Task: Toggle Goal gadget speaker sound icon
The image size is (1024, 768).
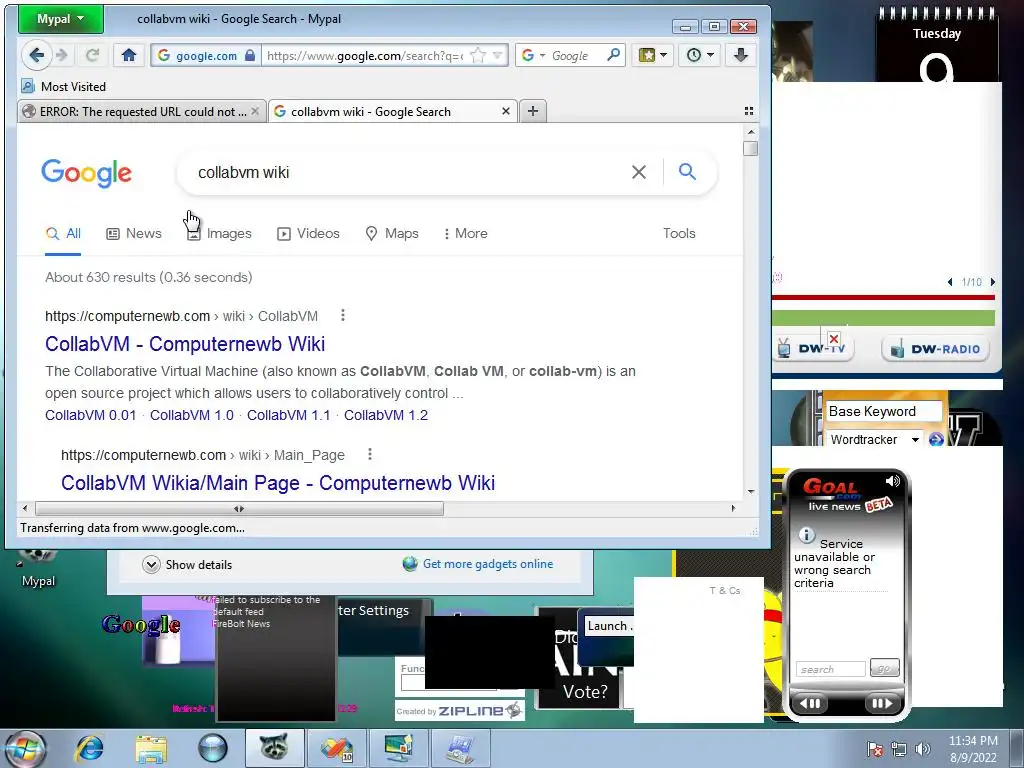Action: click(893, 481)
